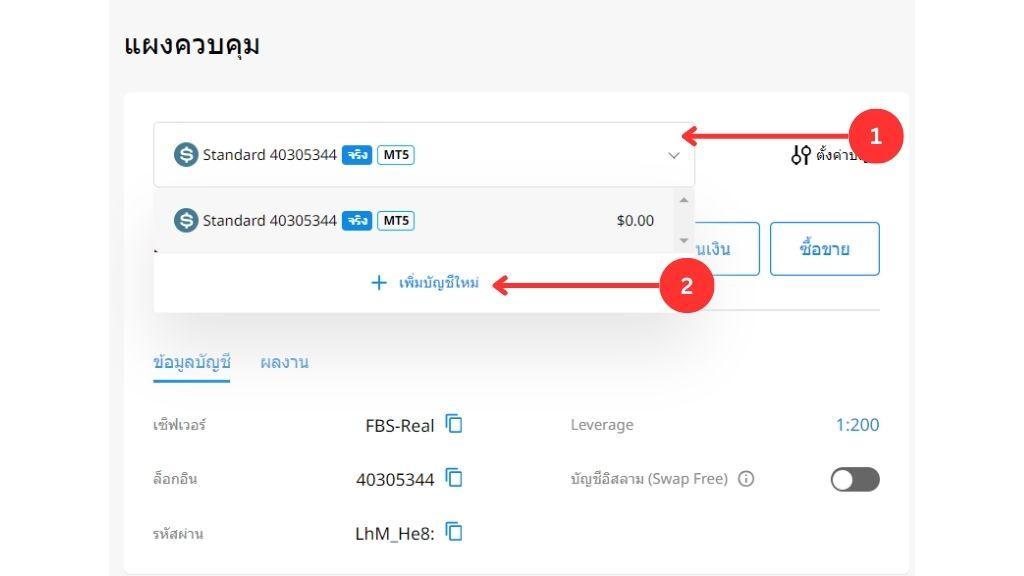
Task: Click the partially hidden button left of ซื้อขาย
Action: pyautogui.click(x=727, y=249)
